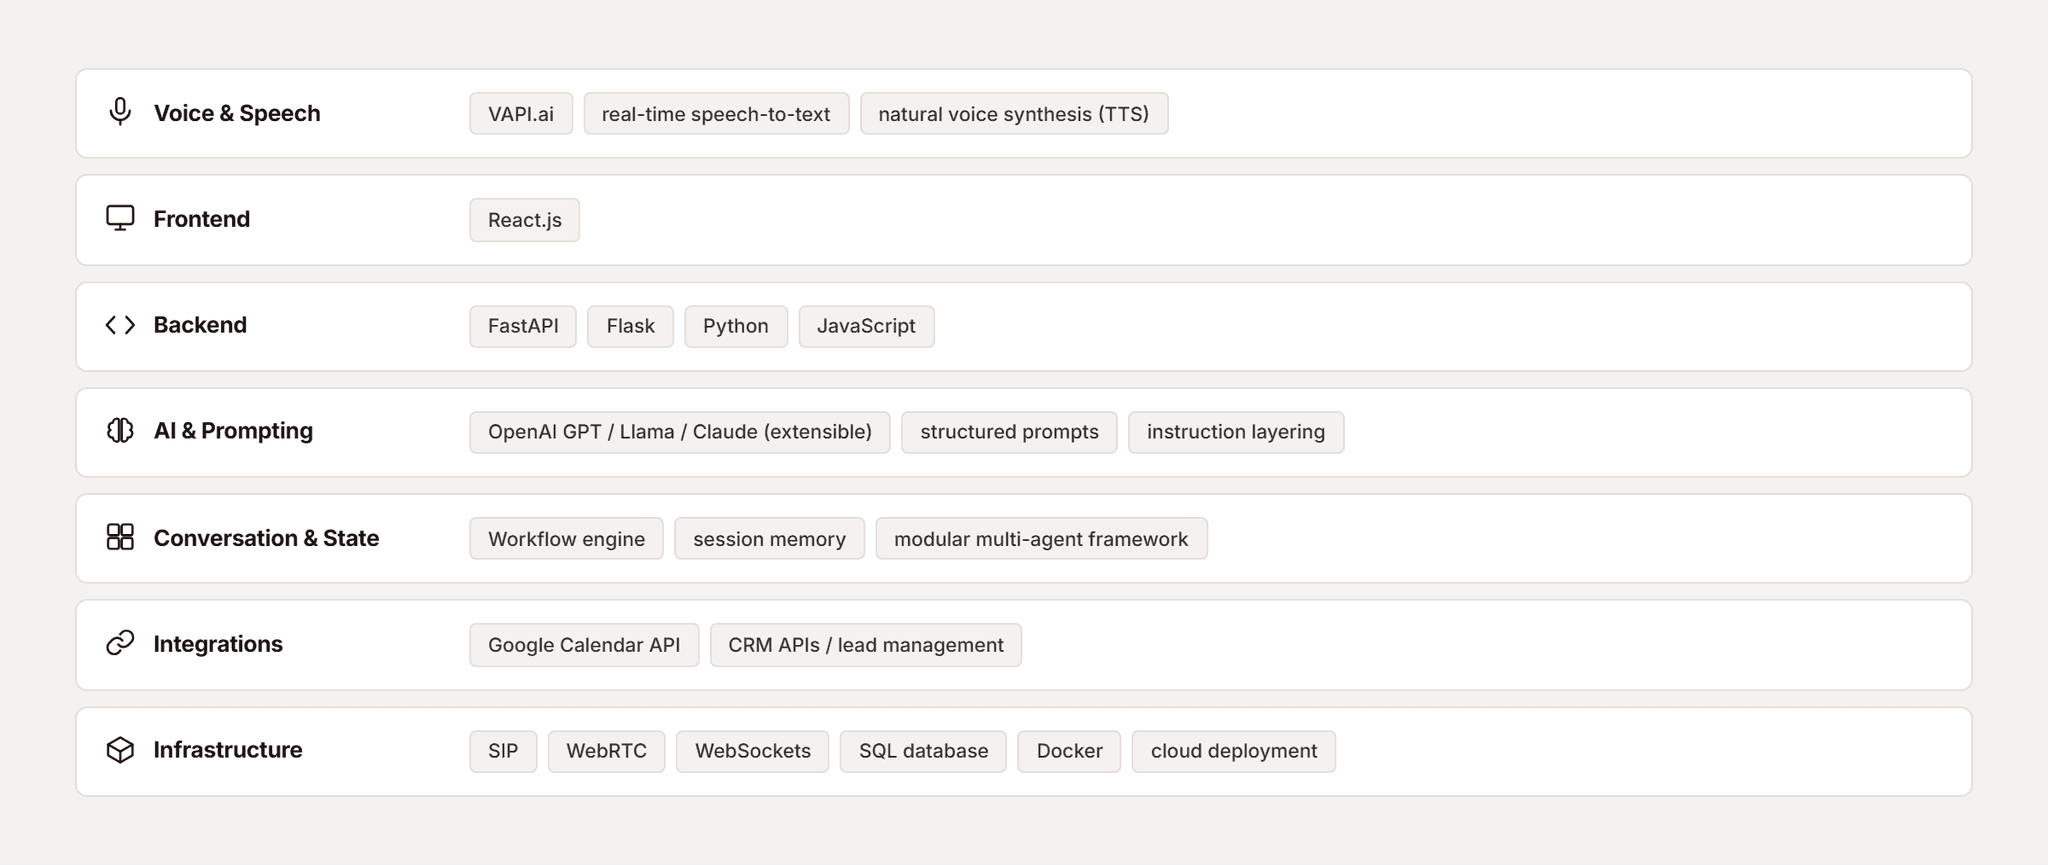Click the structured prompts tag
This screenshot has height=865, width=2048.
pos(1009,432)
